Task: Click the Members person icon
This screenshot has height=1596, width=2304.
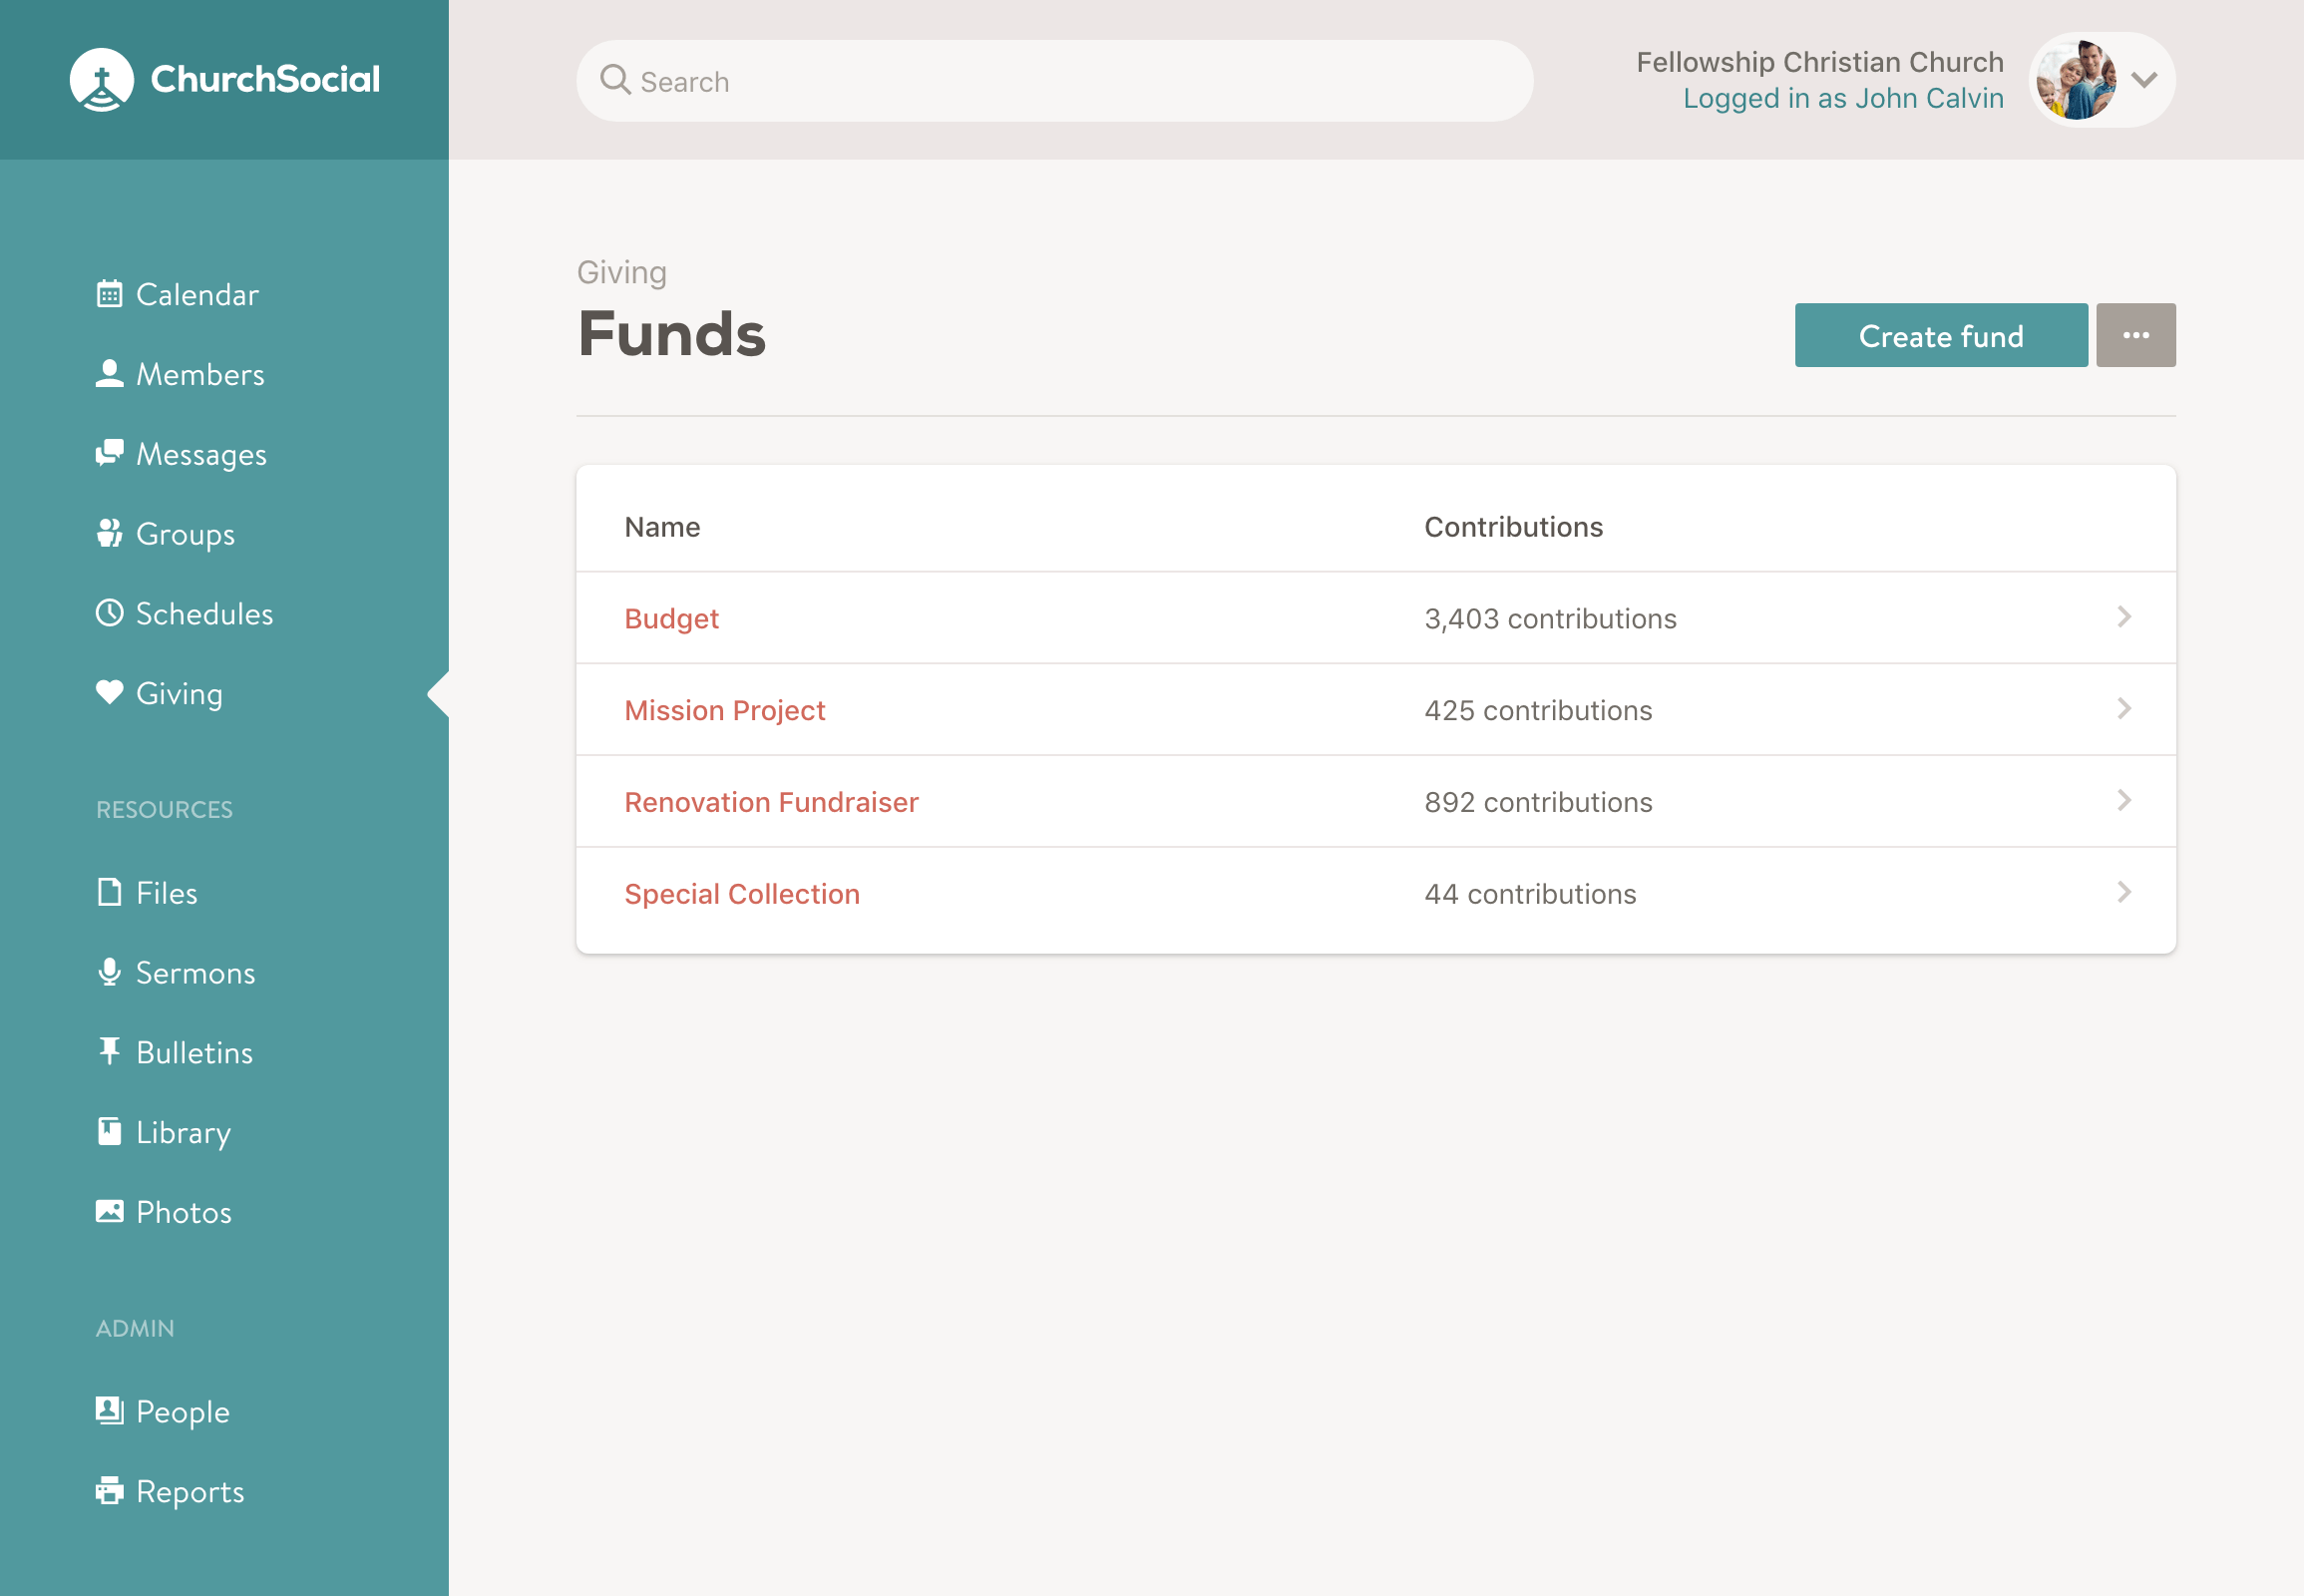Action: (109, 374)
